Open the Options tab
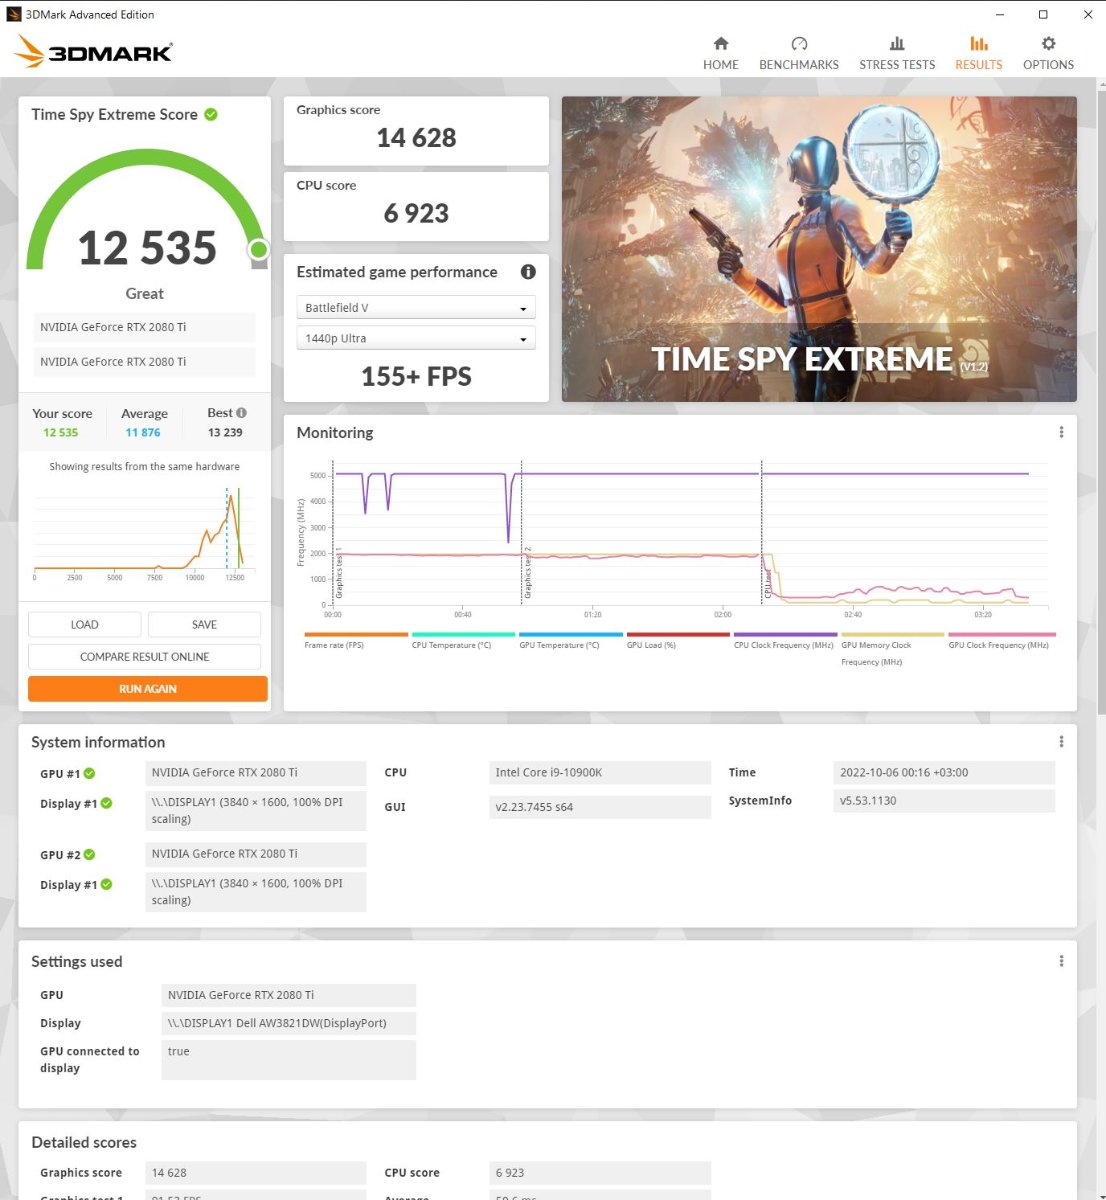The image size is (1106, 1200). click(x=1048, y=53)
